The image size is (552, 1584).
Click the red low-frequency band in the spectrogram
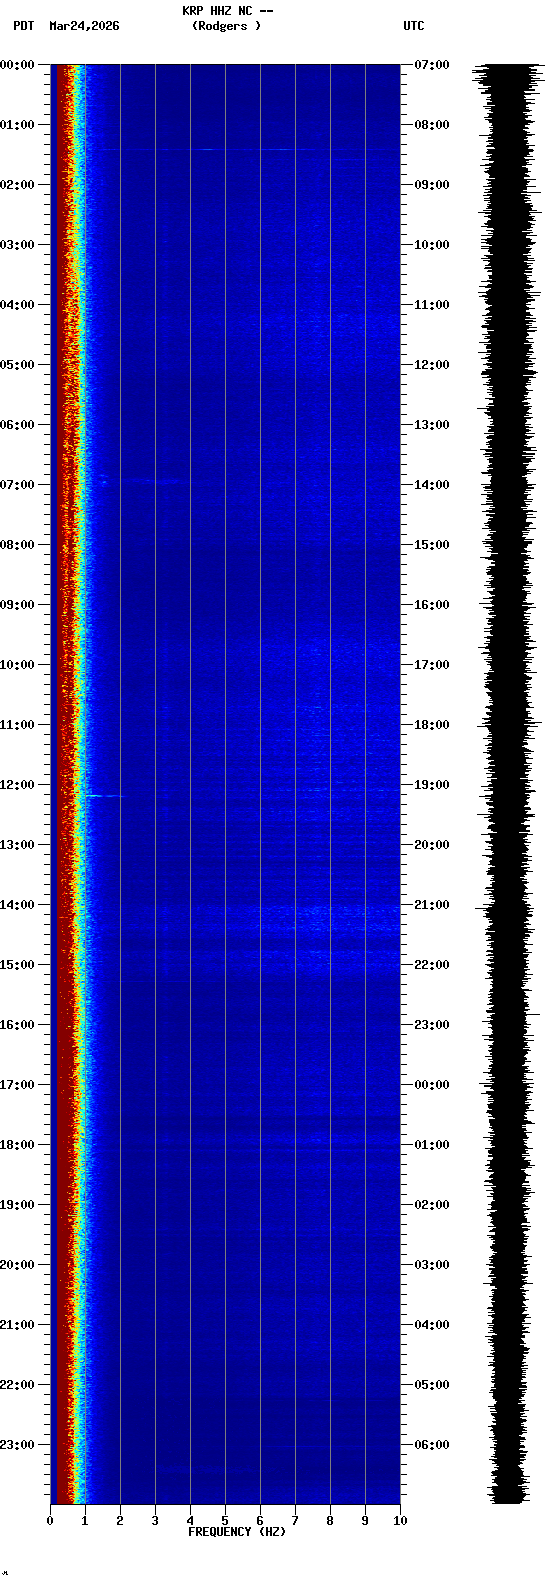[x=65, y=784]
